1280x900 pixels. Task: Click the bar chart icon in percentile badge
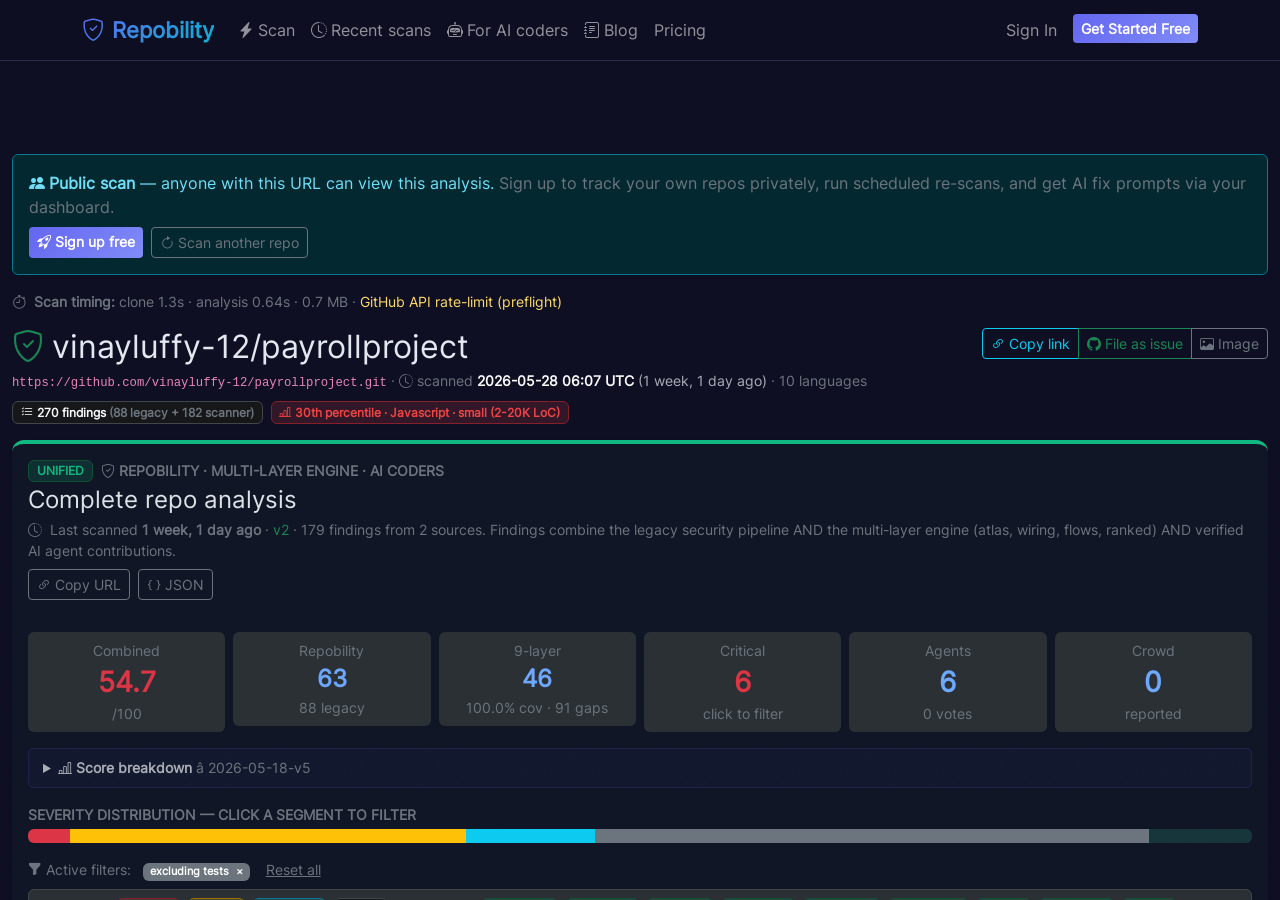tap(285, 412)
